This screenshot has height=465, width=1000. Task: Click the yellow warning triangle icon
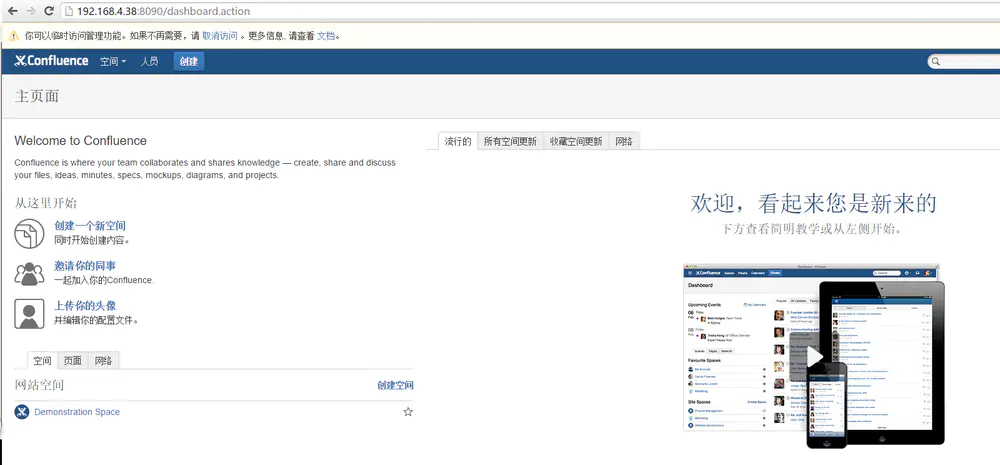tap(13, 36)
